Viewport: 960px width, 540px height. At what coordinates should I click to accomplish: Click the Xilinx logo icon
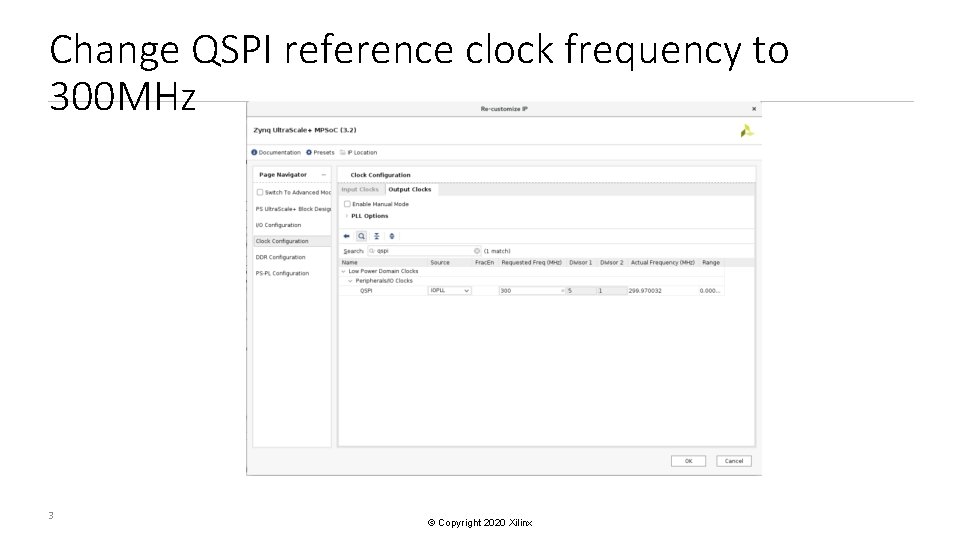(x=746, y=131)
